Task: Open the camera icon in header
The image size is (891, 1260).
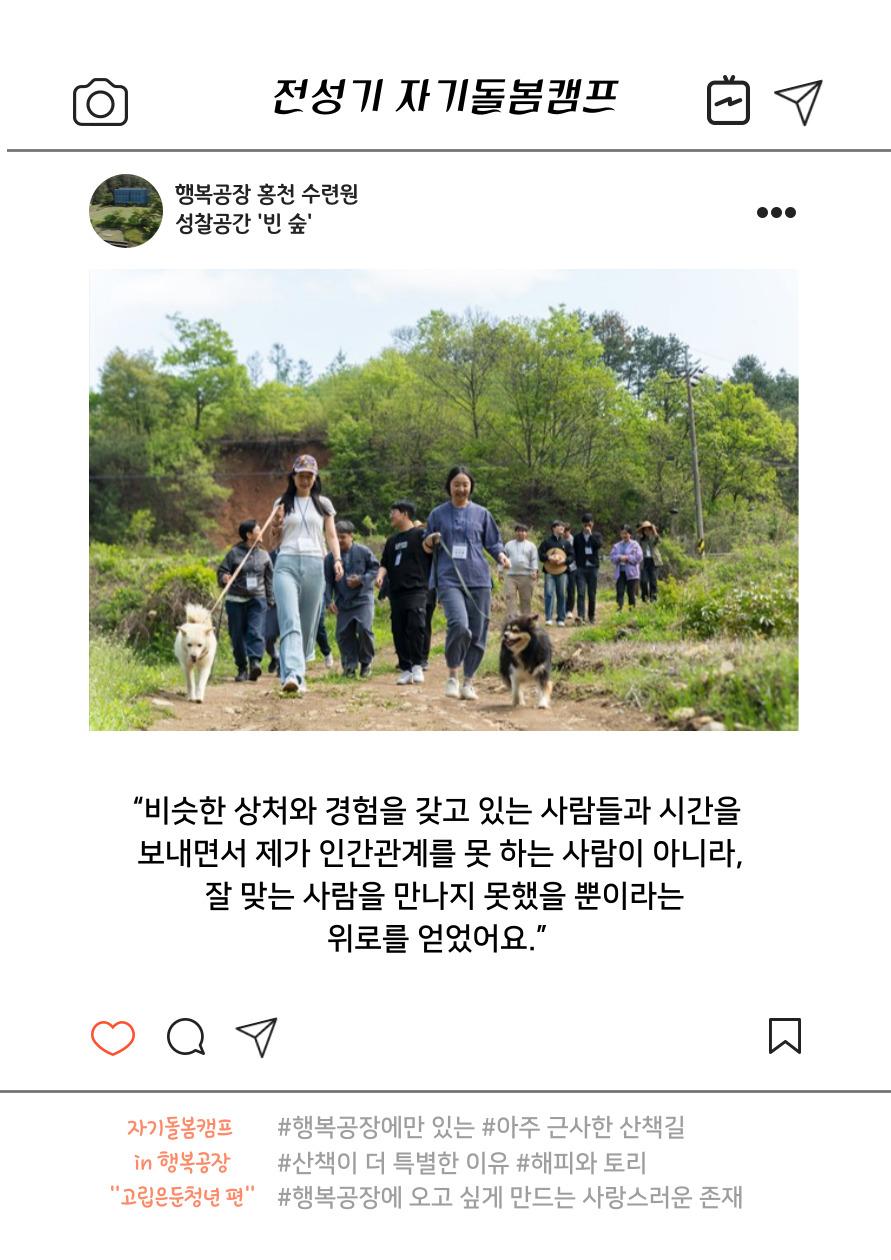Action: [x=100, y=102]
